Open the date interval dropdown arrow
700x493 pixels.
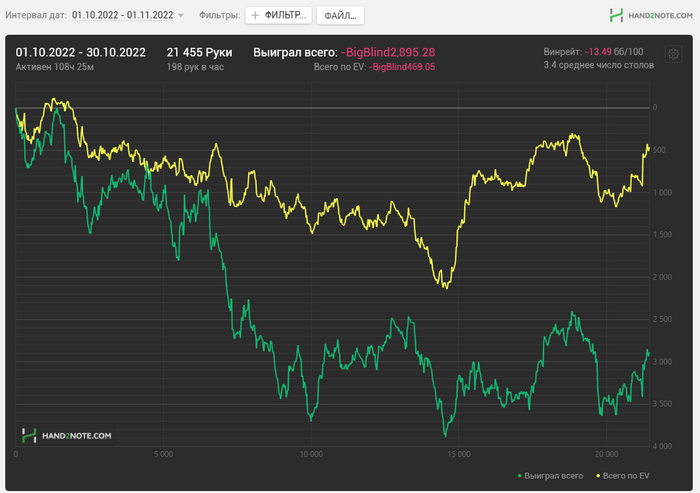(x=181, y=15)
